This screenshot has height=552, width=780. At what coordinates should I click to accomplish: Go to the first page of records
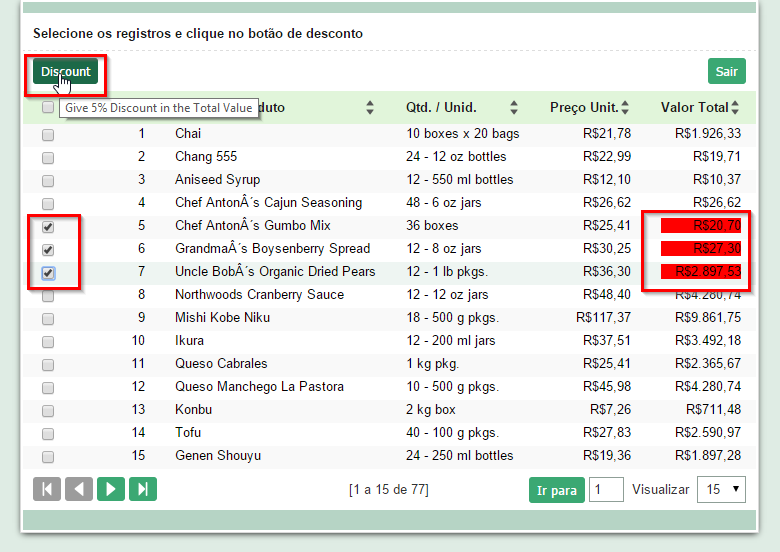[47, 489]
